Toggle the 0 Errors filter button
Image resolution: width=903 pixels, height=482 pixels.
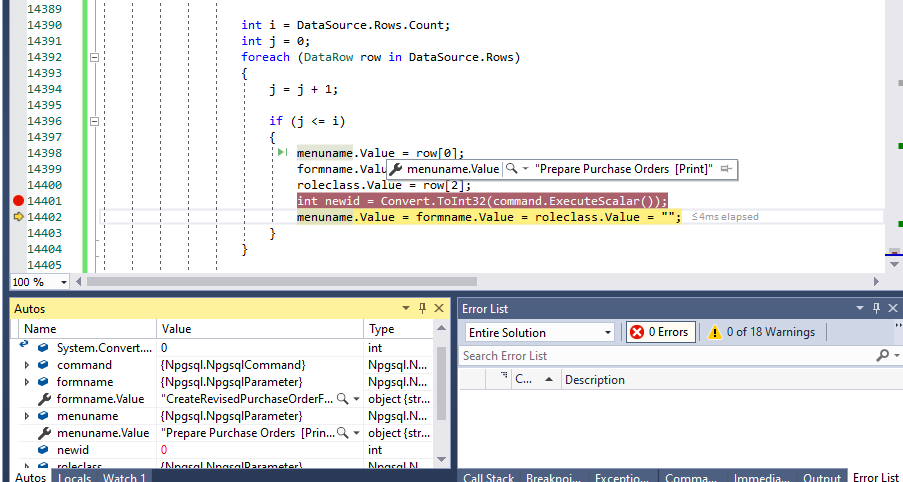(659, 332)
